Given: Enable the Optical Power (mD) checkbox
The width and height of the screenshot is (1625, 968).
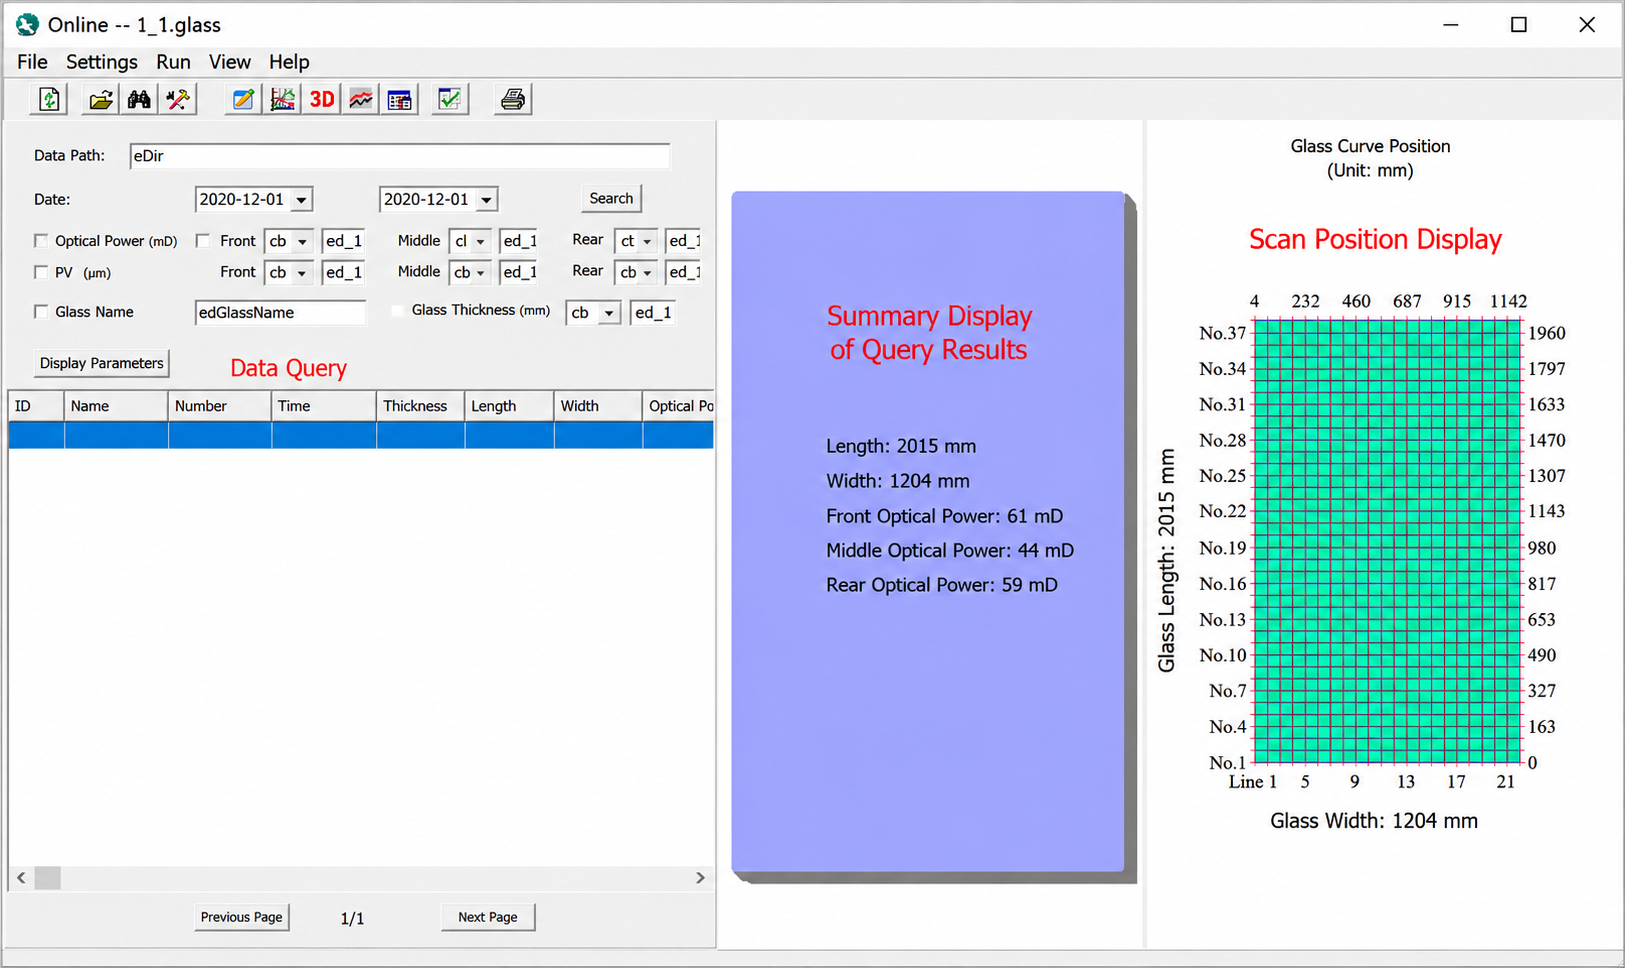Looking at the screenshot, I should coord(41,241).
